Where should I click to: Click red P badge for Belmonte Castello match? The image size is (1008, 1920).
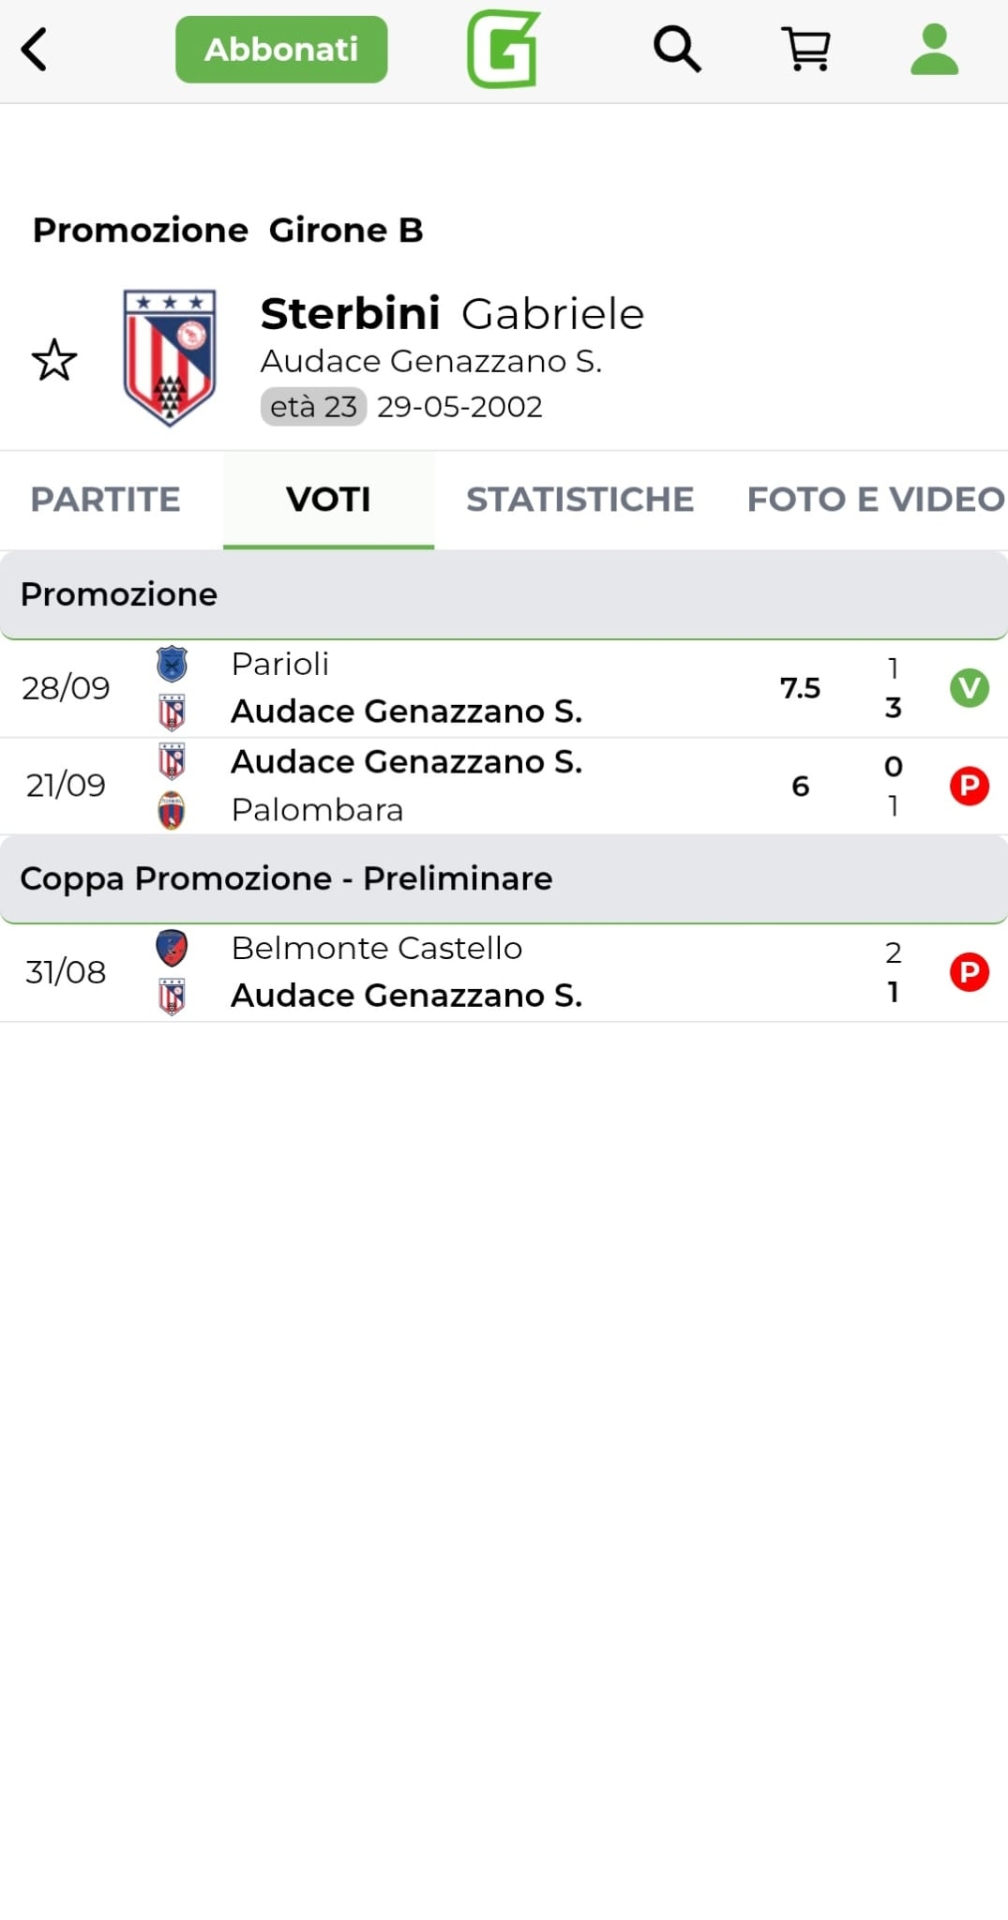969,972
